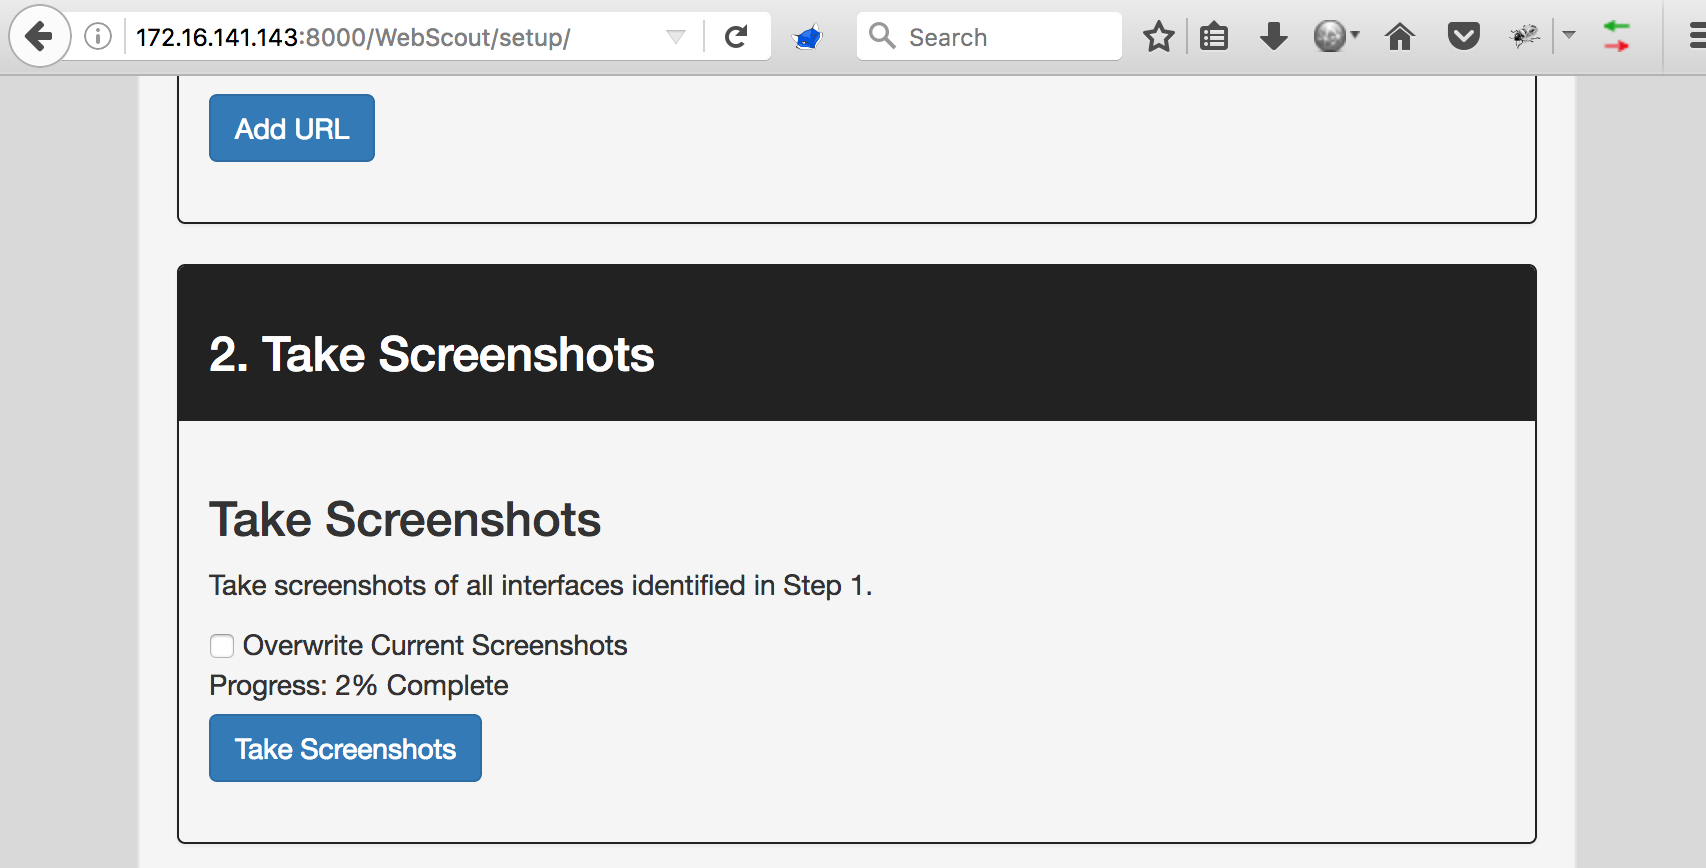Open the downloads arrow icon
1706x868 pixels.
pyautogui.click(x=1273, y=37)
